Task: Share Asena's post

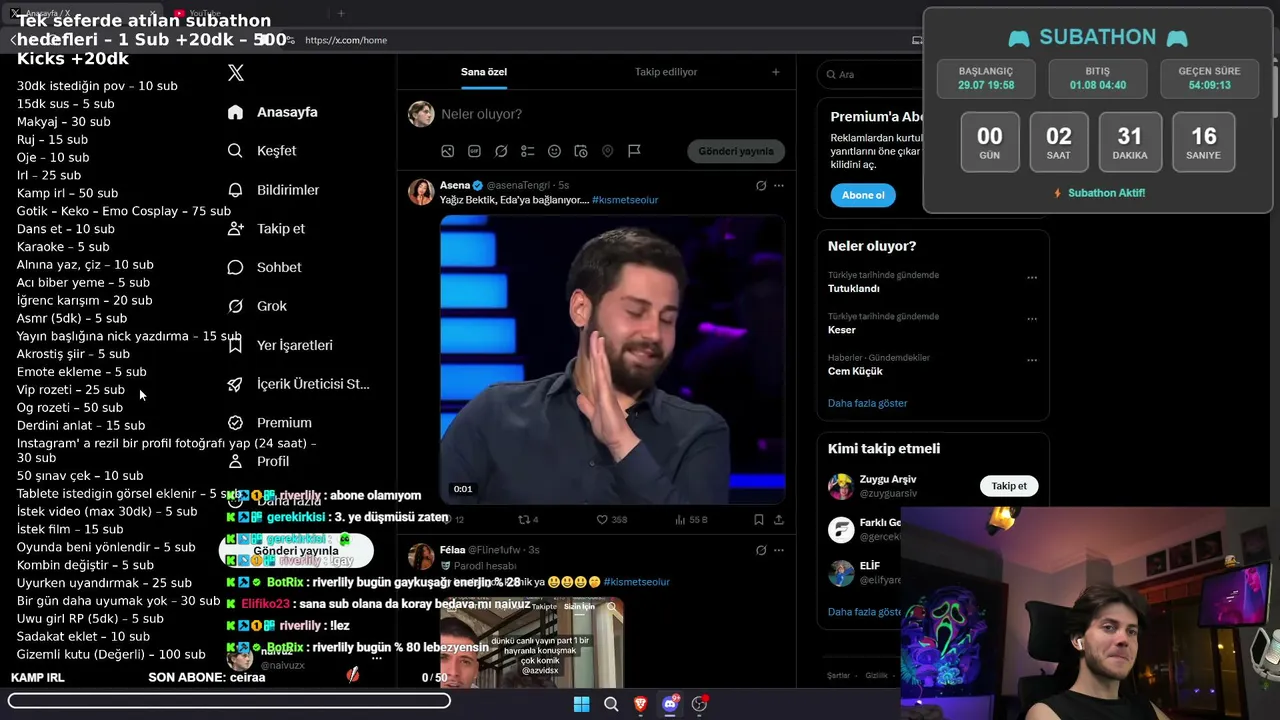Action: click(779, 520)
